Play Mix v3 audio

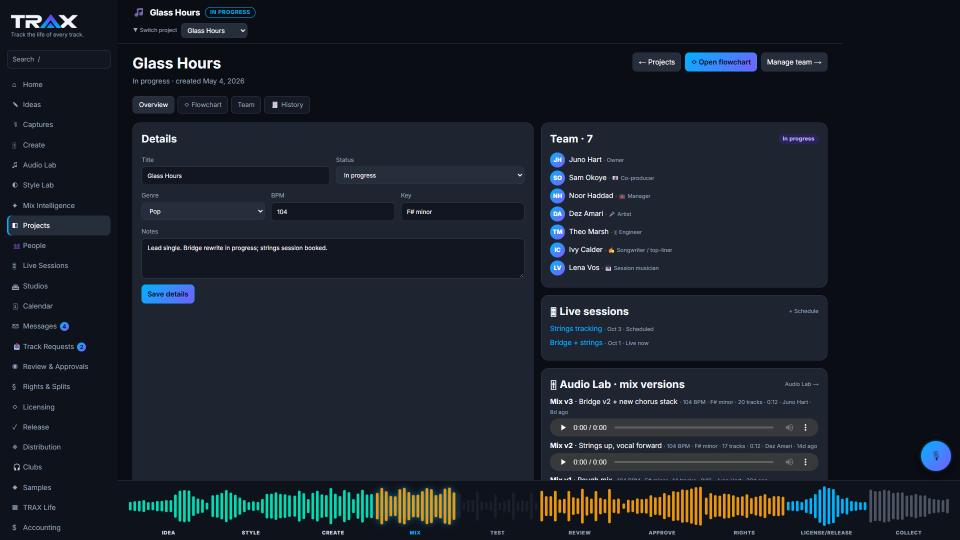[x=563, y=427]
